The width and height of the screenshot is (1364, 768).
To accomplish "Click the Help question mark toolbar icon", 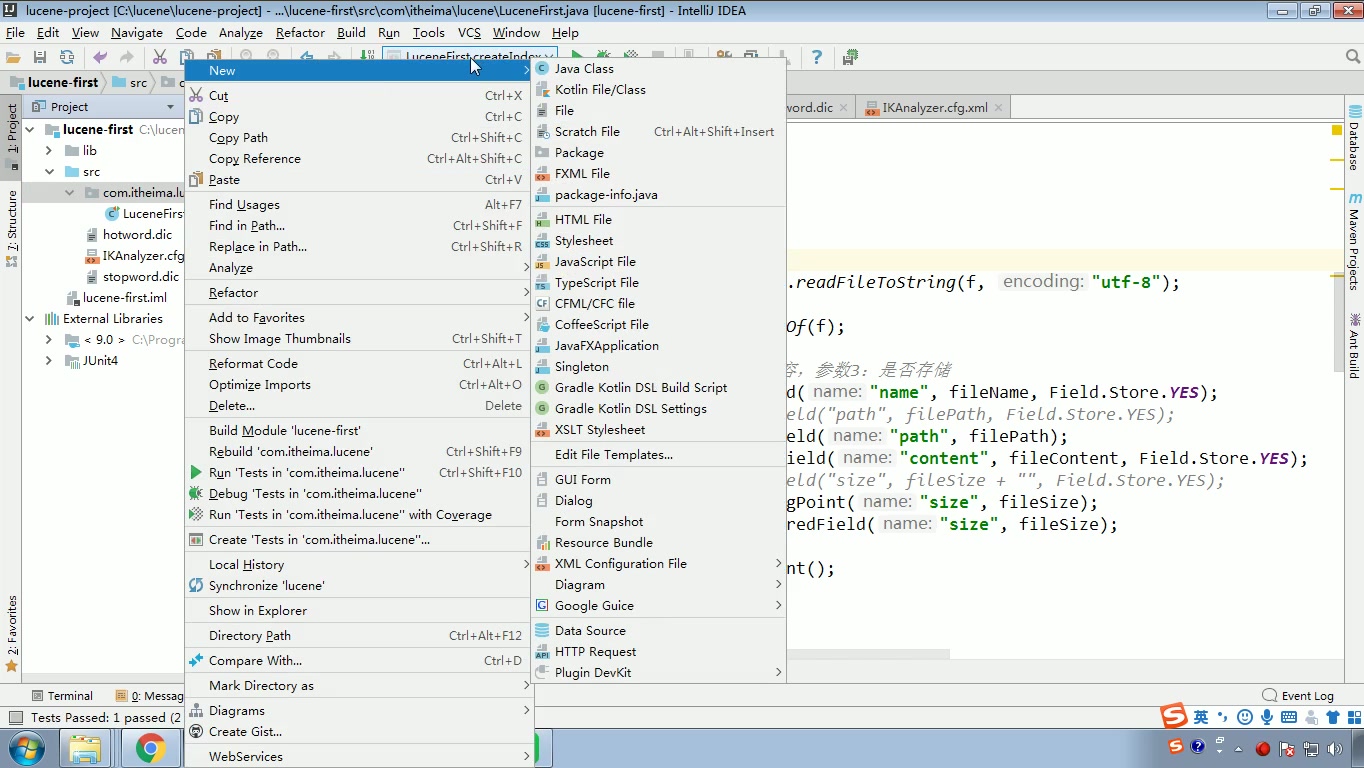I will click(x=817, y=58).
